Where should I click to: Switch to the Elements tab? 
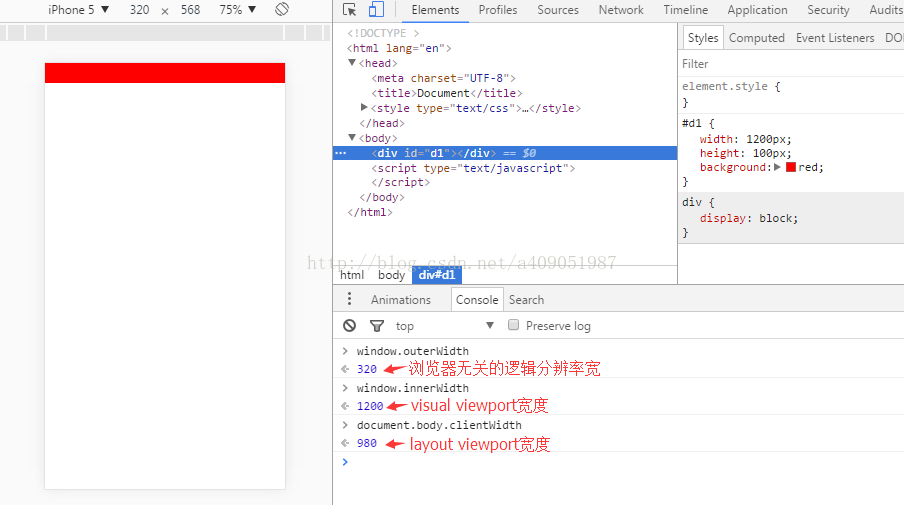click(x=435, y=10)
